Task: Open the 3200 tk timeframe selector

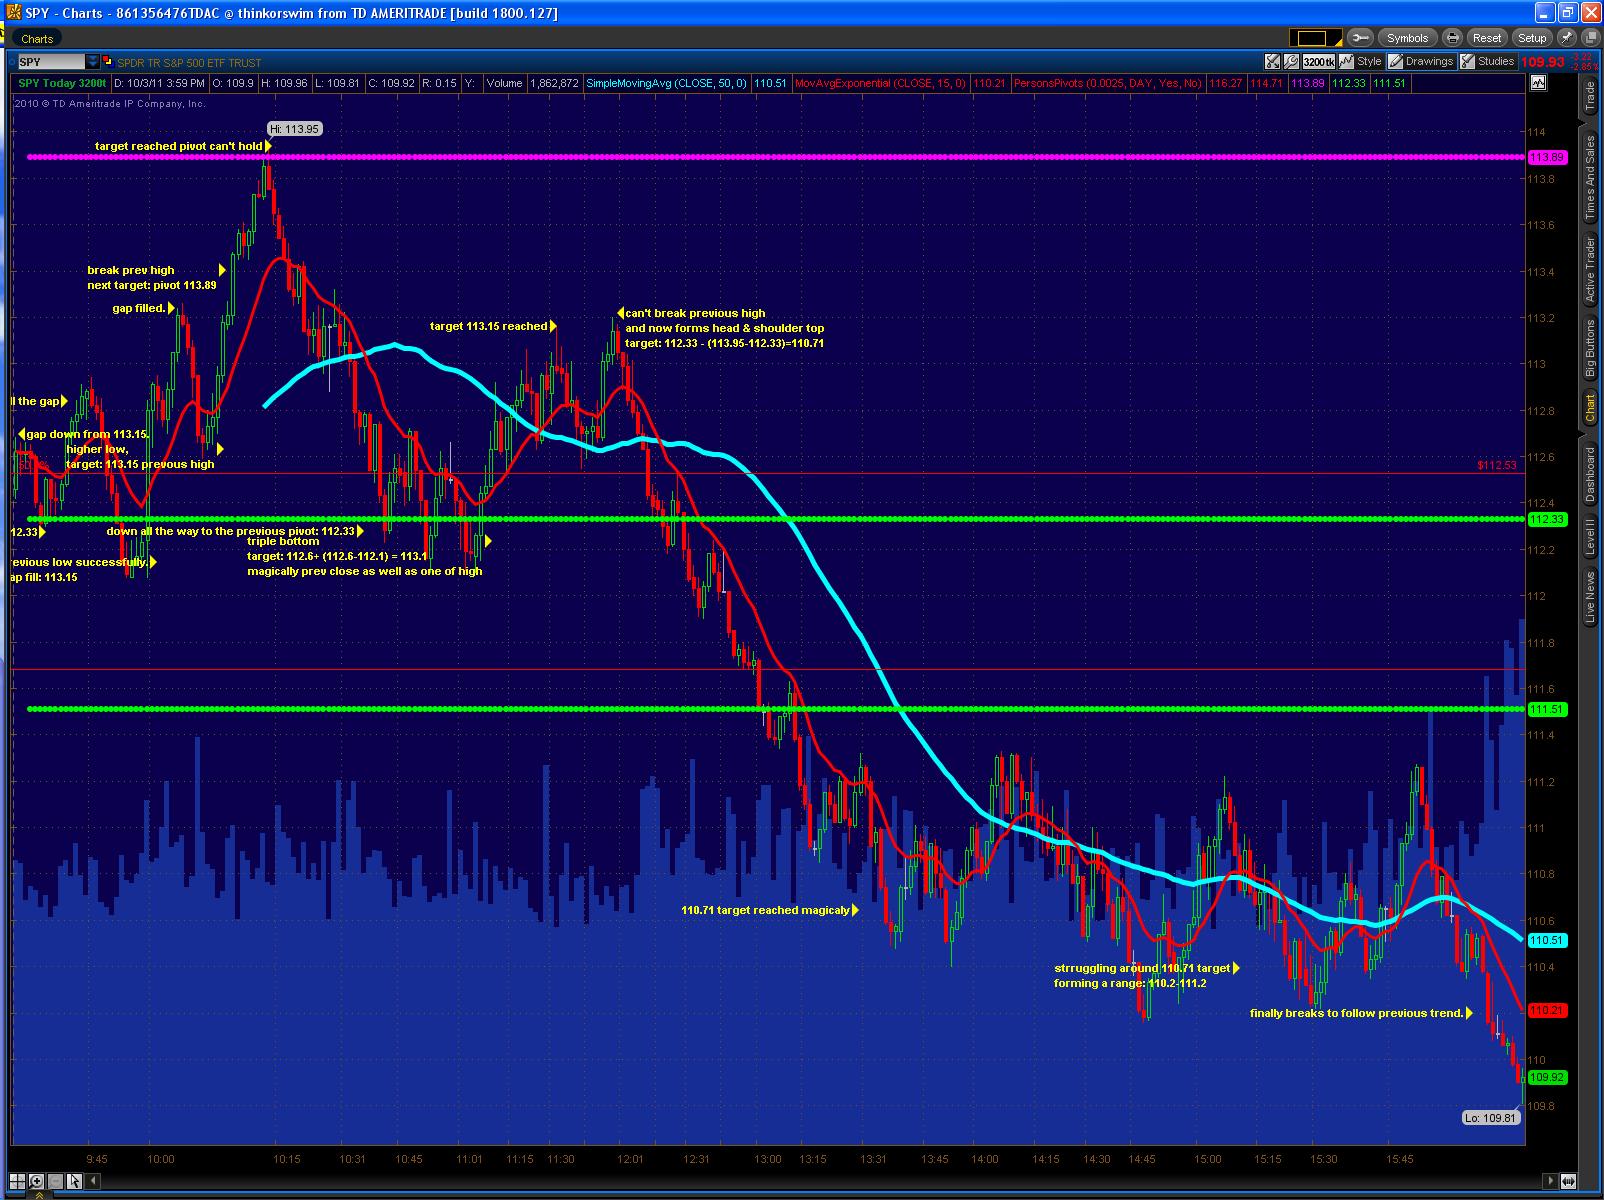Action: pos(1319,61)
